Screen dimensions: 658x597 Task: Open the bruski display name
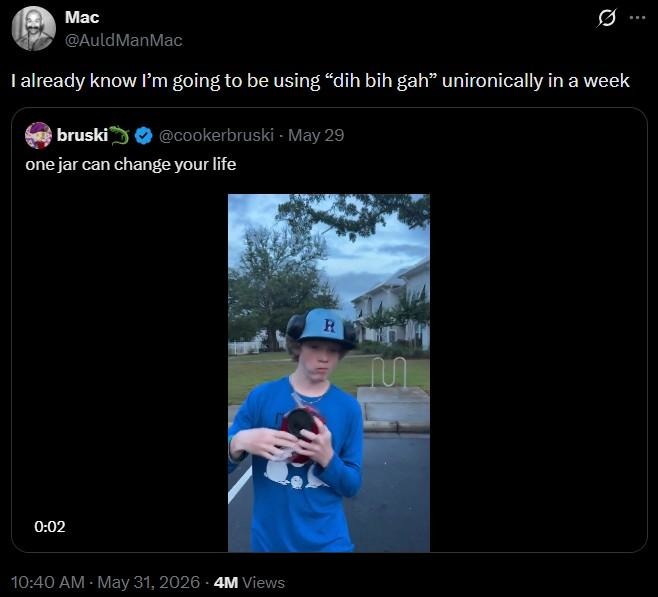coord(82,135)
